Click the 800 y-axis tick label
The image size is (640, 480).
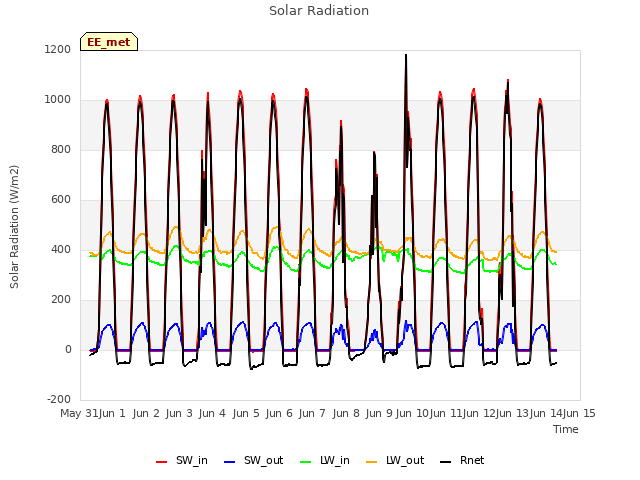click(61, 149)
